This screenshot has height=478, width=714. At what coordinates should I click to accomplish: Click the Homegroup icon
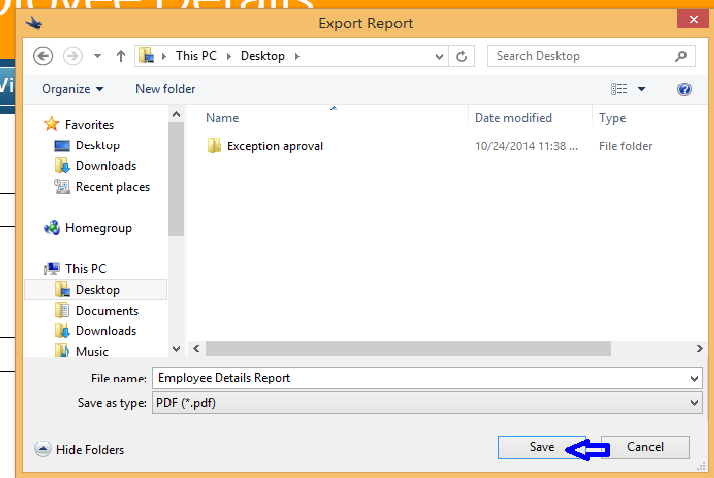point(52,228)
